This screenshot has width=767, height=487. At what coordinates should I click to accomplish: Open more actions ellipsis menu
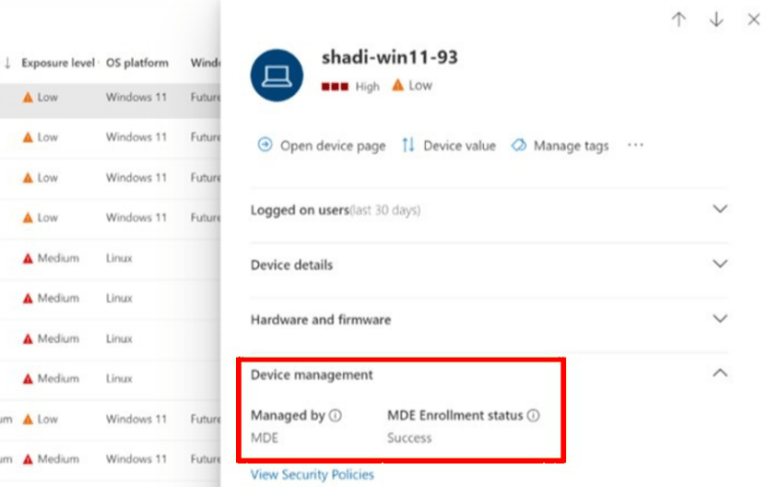[x=635, y=145]
